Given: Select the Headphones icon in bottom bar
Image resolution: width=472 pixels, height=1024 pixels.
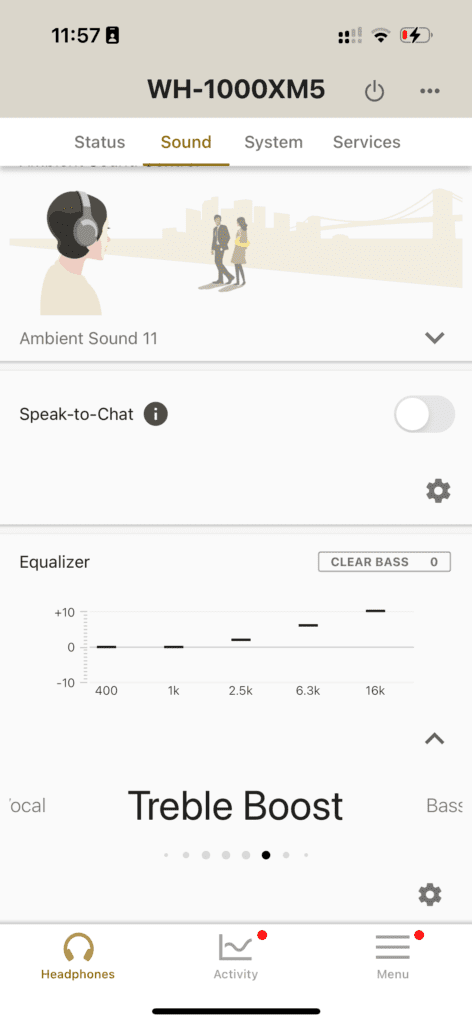Looking at the screenshot, I should 78,947.
